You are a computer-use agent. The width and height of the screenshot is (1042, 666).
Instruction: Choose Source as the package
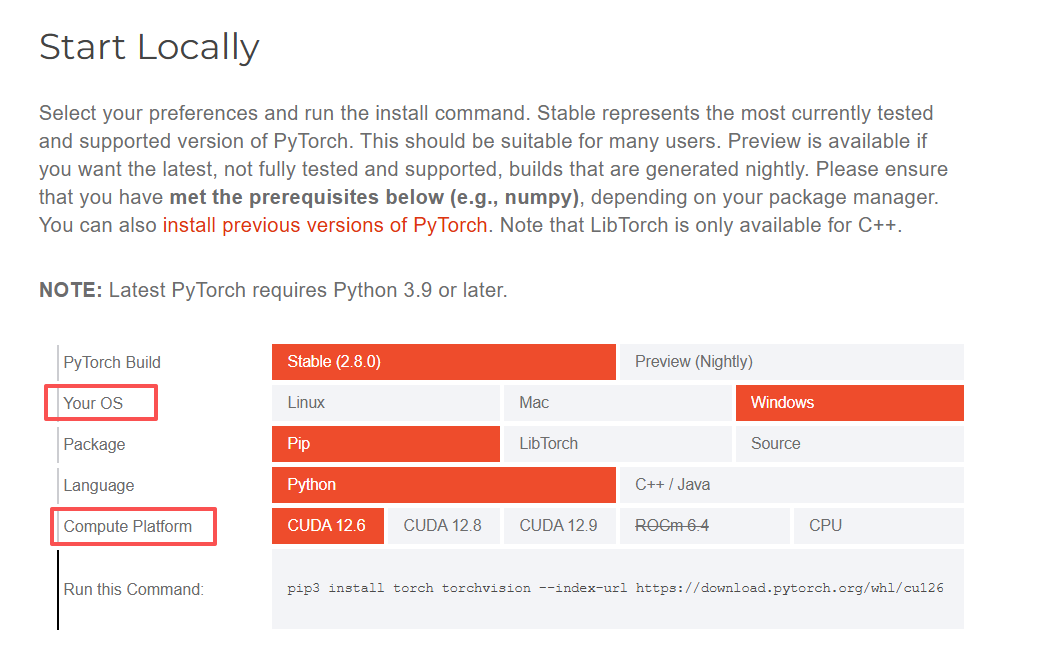(849, 444)
